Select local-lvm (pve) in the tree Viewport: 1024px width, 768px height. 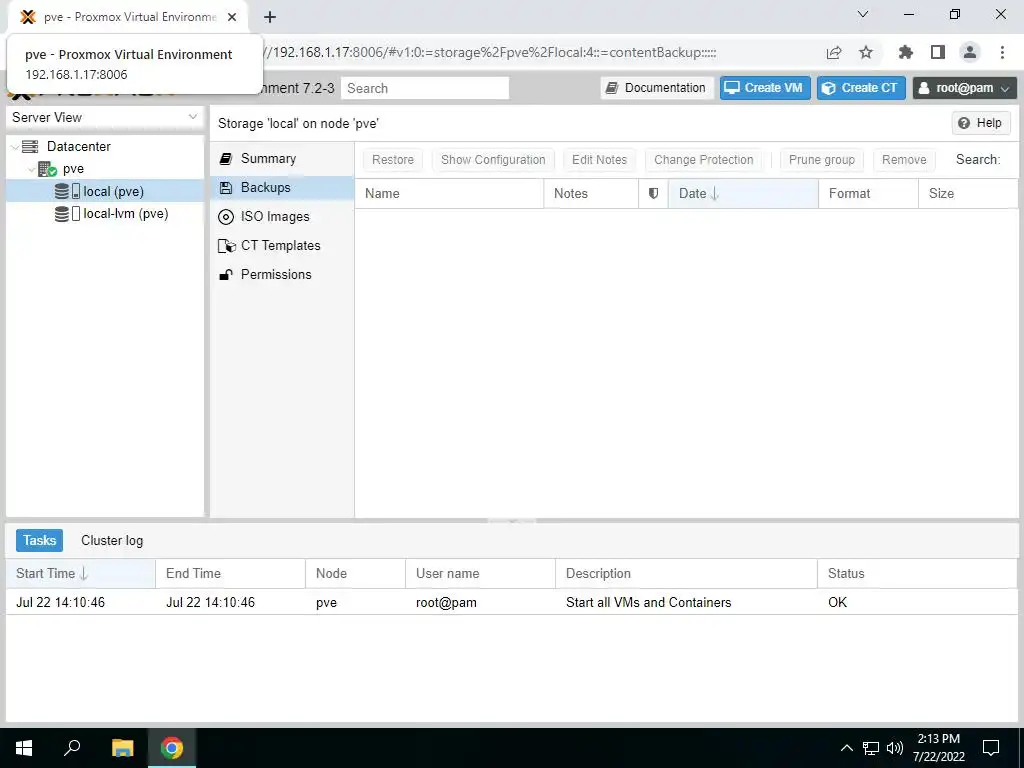coord(104,214)
